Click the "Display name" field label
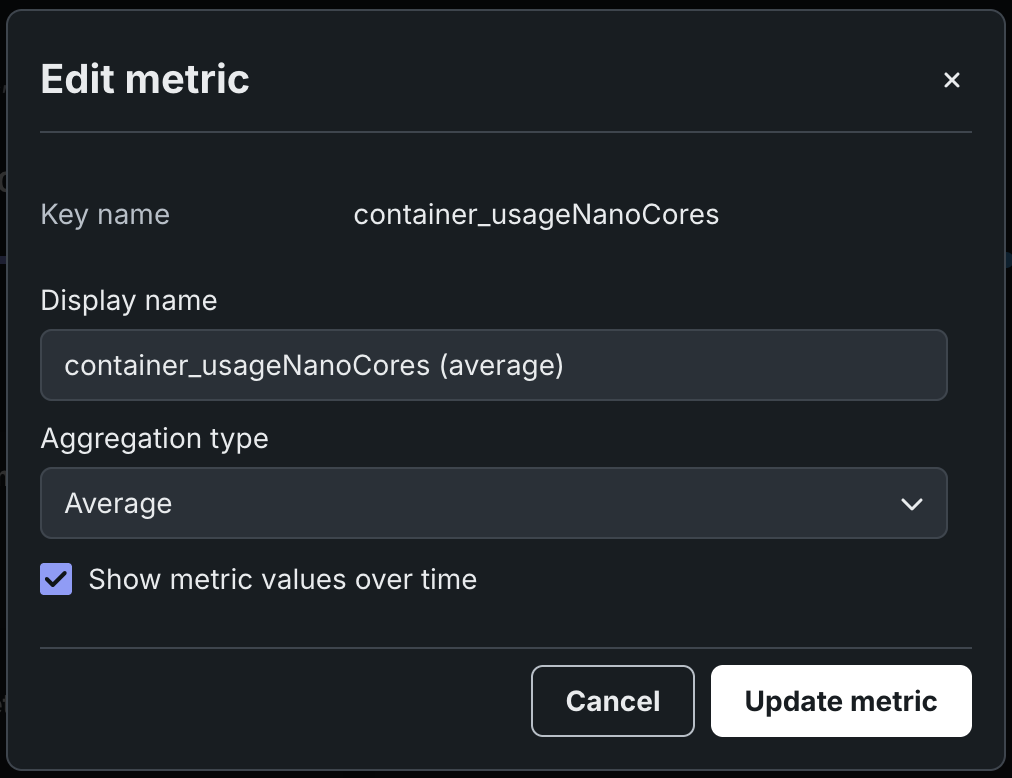The width and height of the screenshot is (1012, 778). pyautogui.click(x=129, y=300)
